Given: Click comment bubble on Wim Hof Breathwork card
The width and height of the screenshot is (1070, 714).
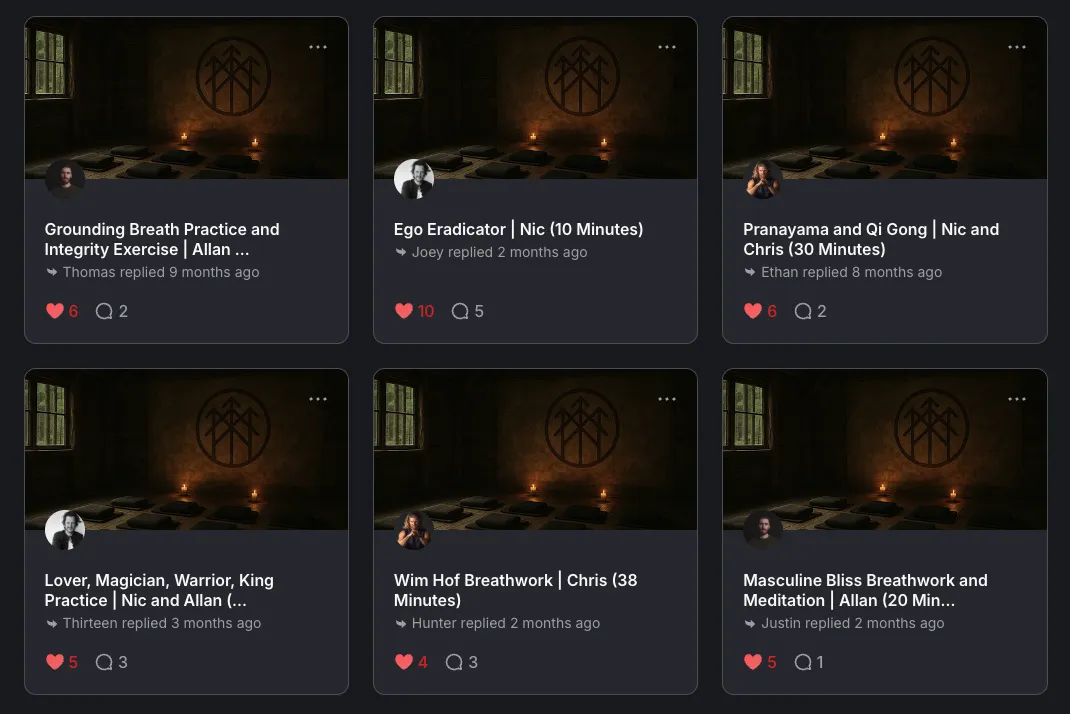Looking at the screenshot, I should click(x=454, y=662).
